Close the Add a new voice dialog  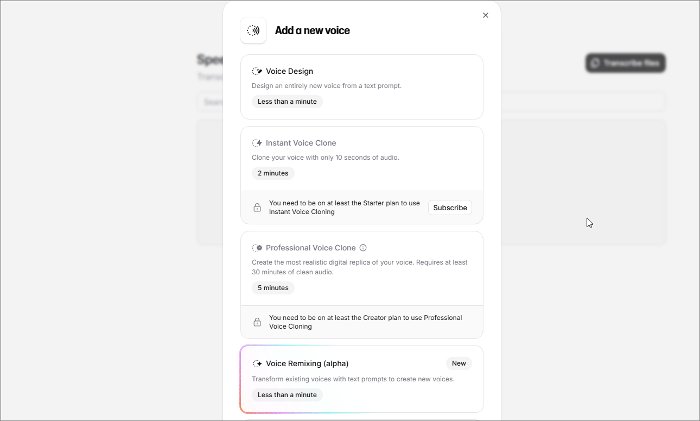(486, 15)
